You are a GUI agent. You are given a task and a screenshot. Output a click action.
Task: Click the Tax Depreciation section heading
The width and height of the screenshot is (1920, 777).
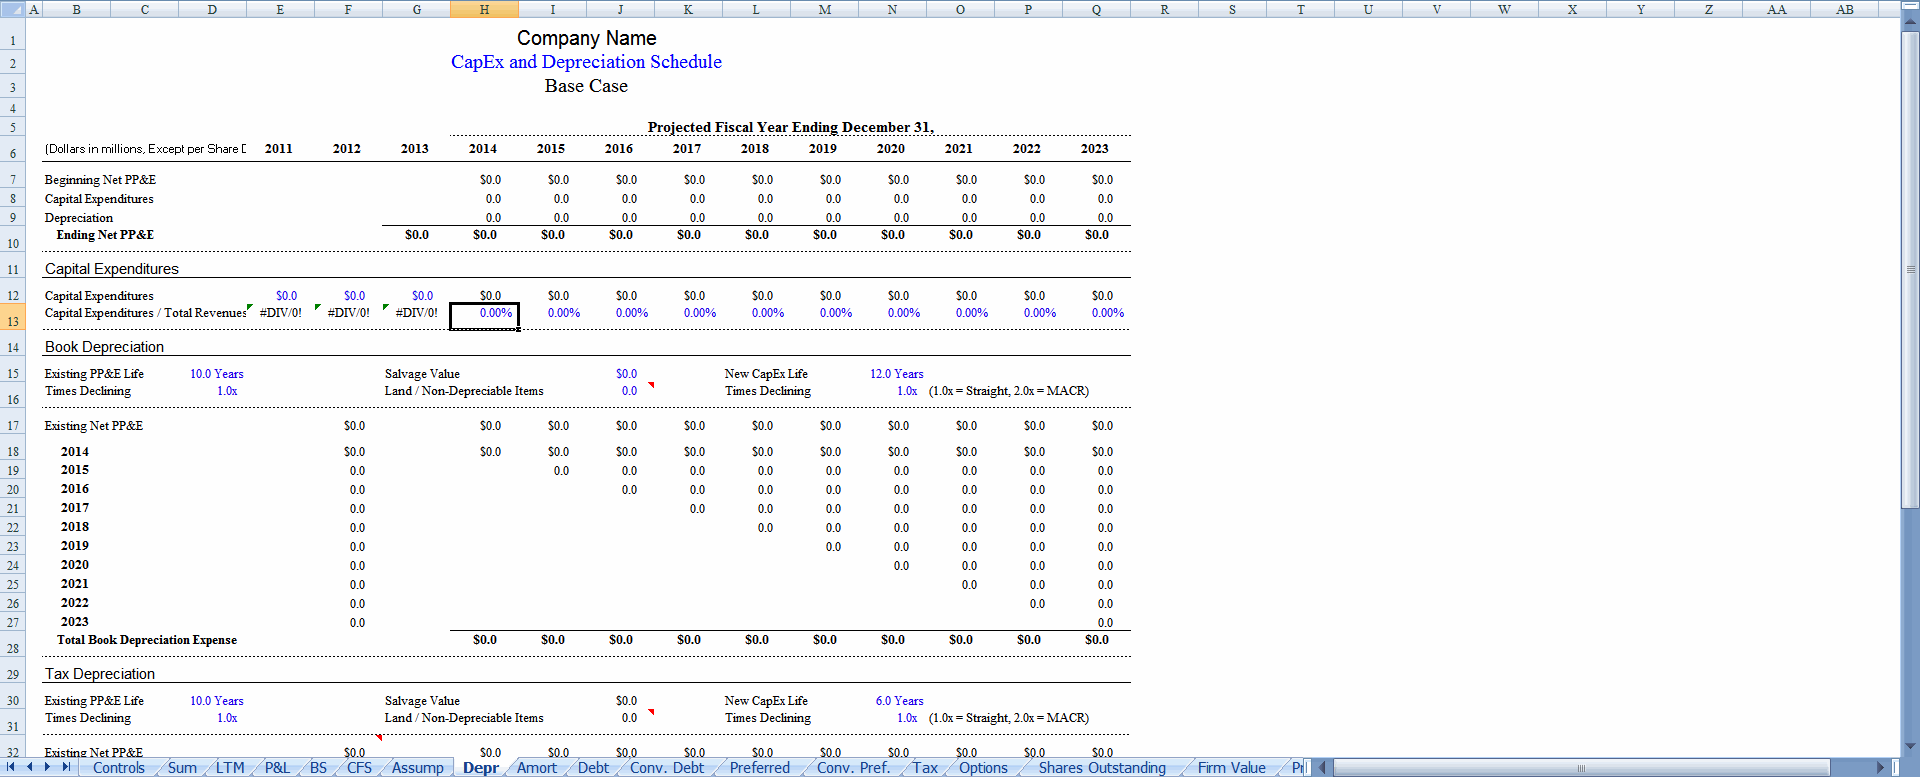(x=100, y=674)
